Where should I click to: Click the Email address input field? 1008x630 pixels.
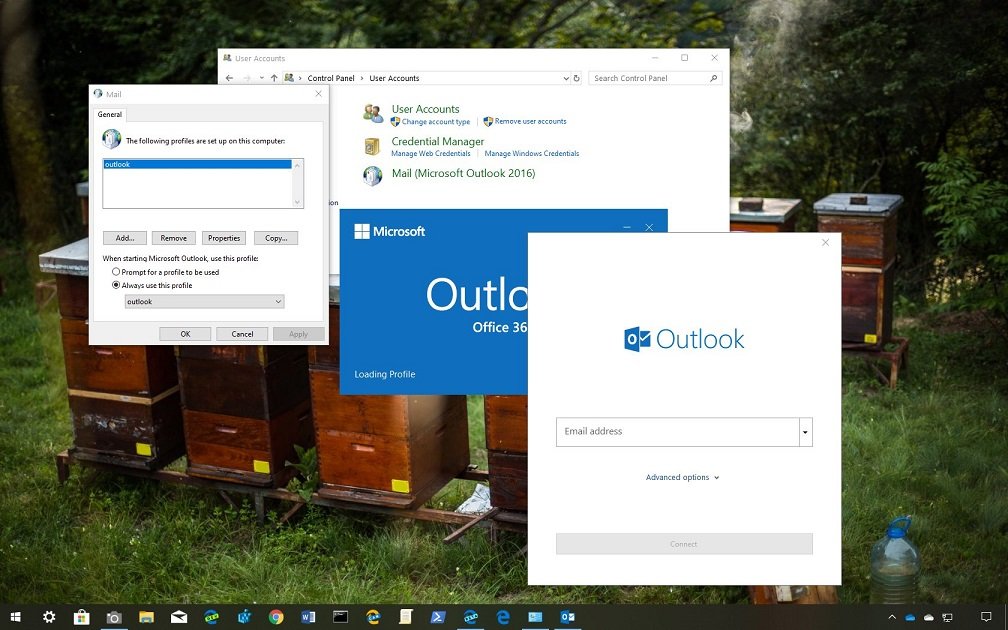coord(677,432)
